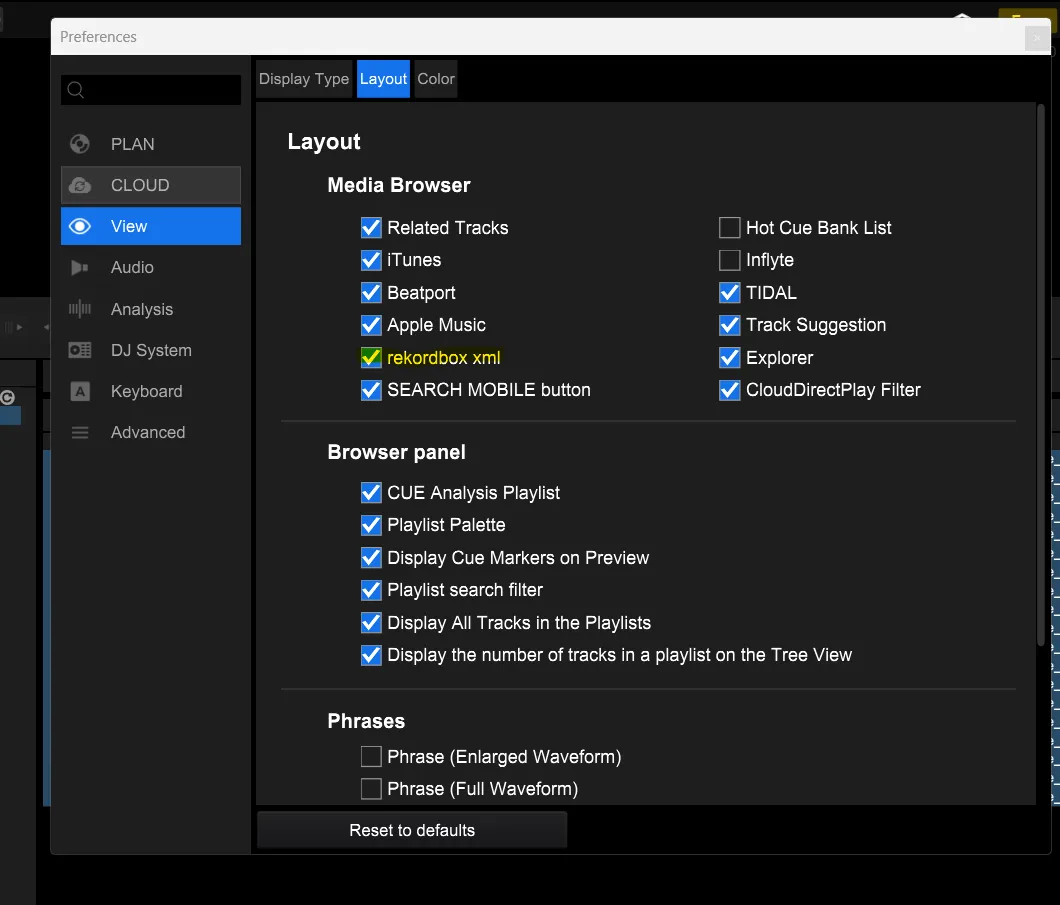This screenshot has height=905, width=1060.
Task: Click the Advanced settings icon
Action: coord(80,432)
